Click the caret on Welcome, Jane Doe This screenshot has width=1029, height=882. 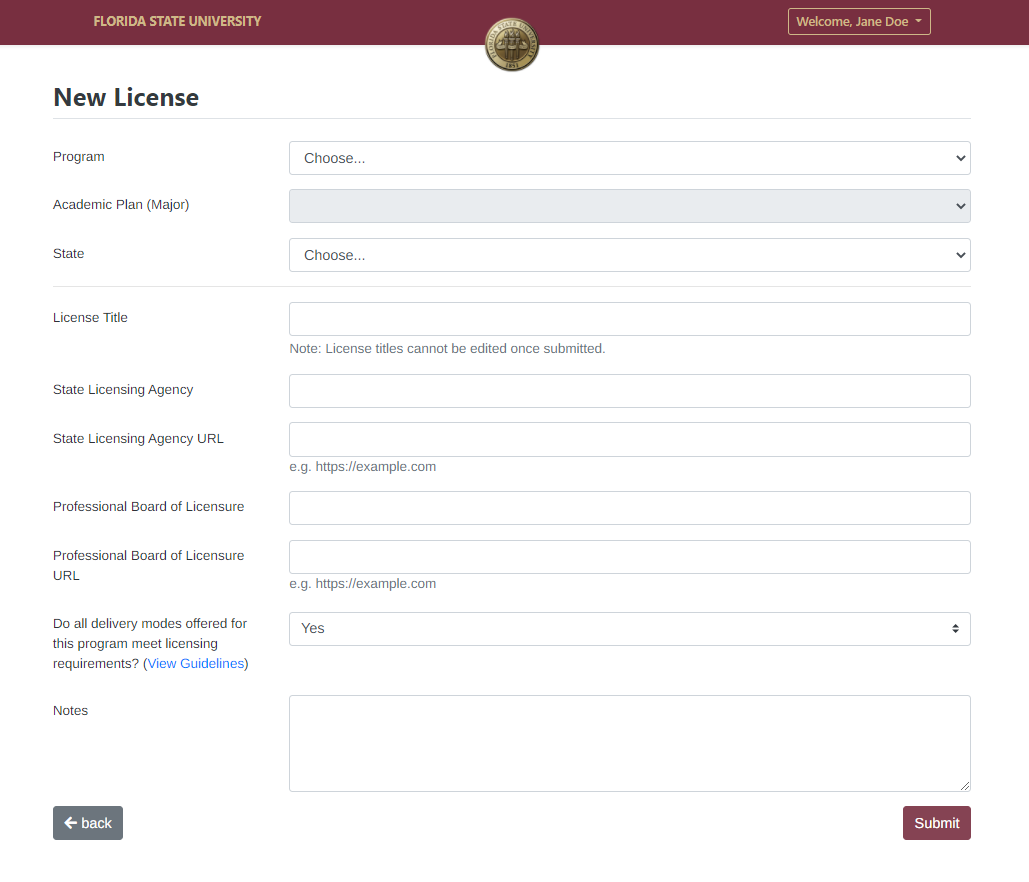click(918, 21)
